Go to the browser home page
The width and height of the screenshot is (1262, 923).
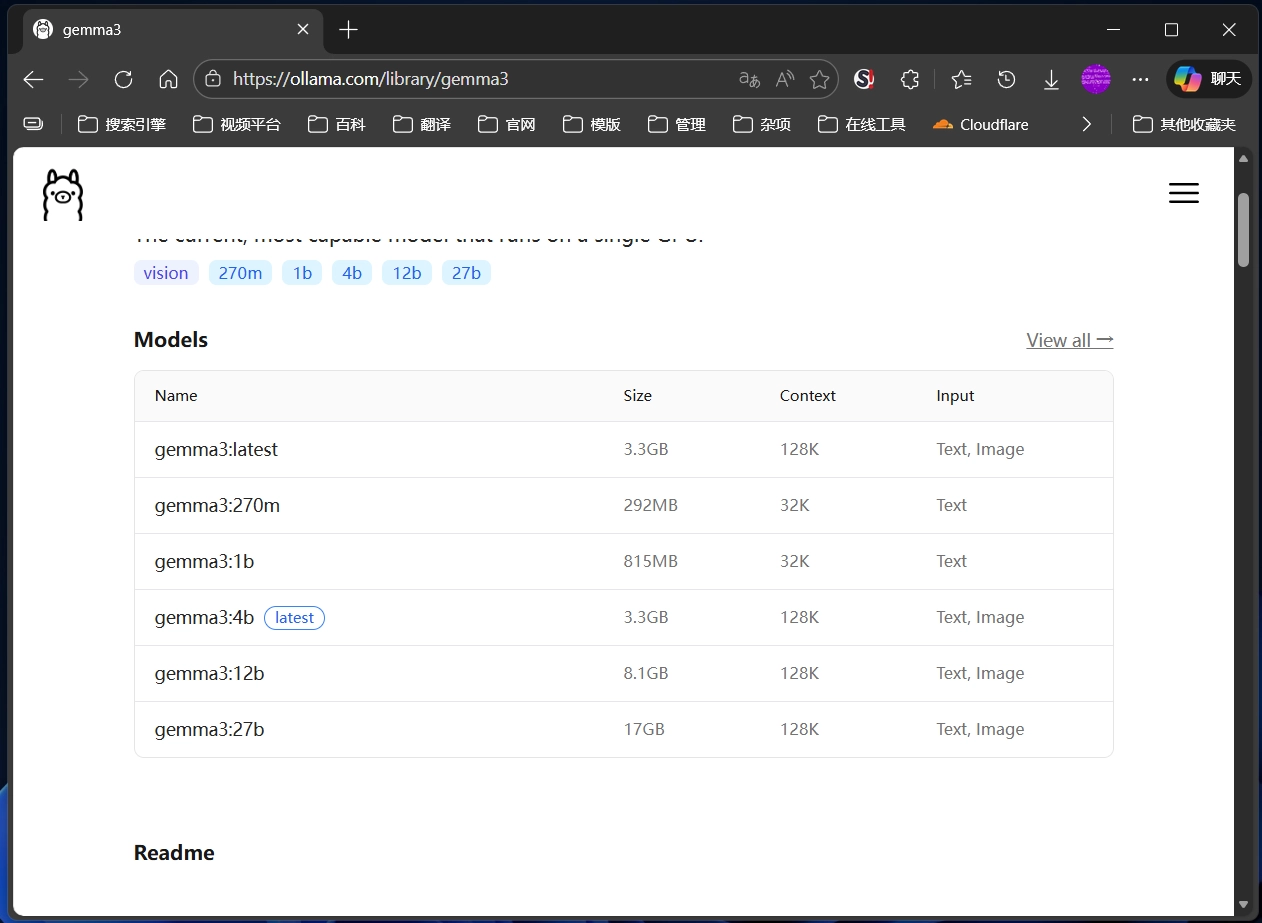(168, 79)
